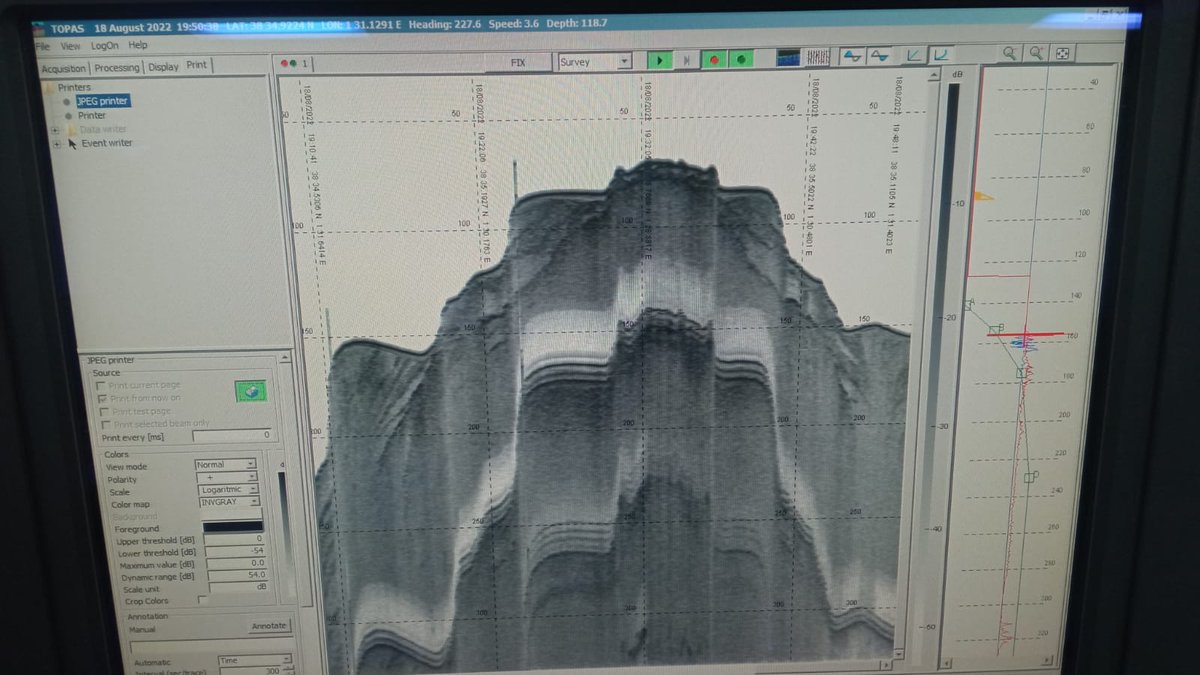
Task: Toggle Print current page checkbox
Action: 101,385
